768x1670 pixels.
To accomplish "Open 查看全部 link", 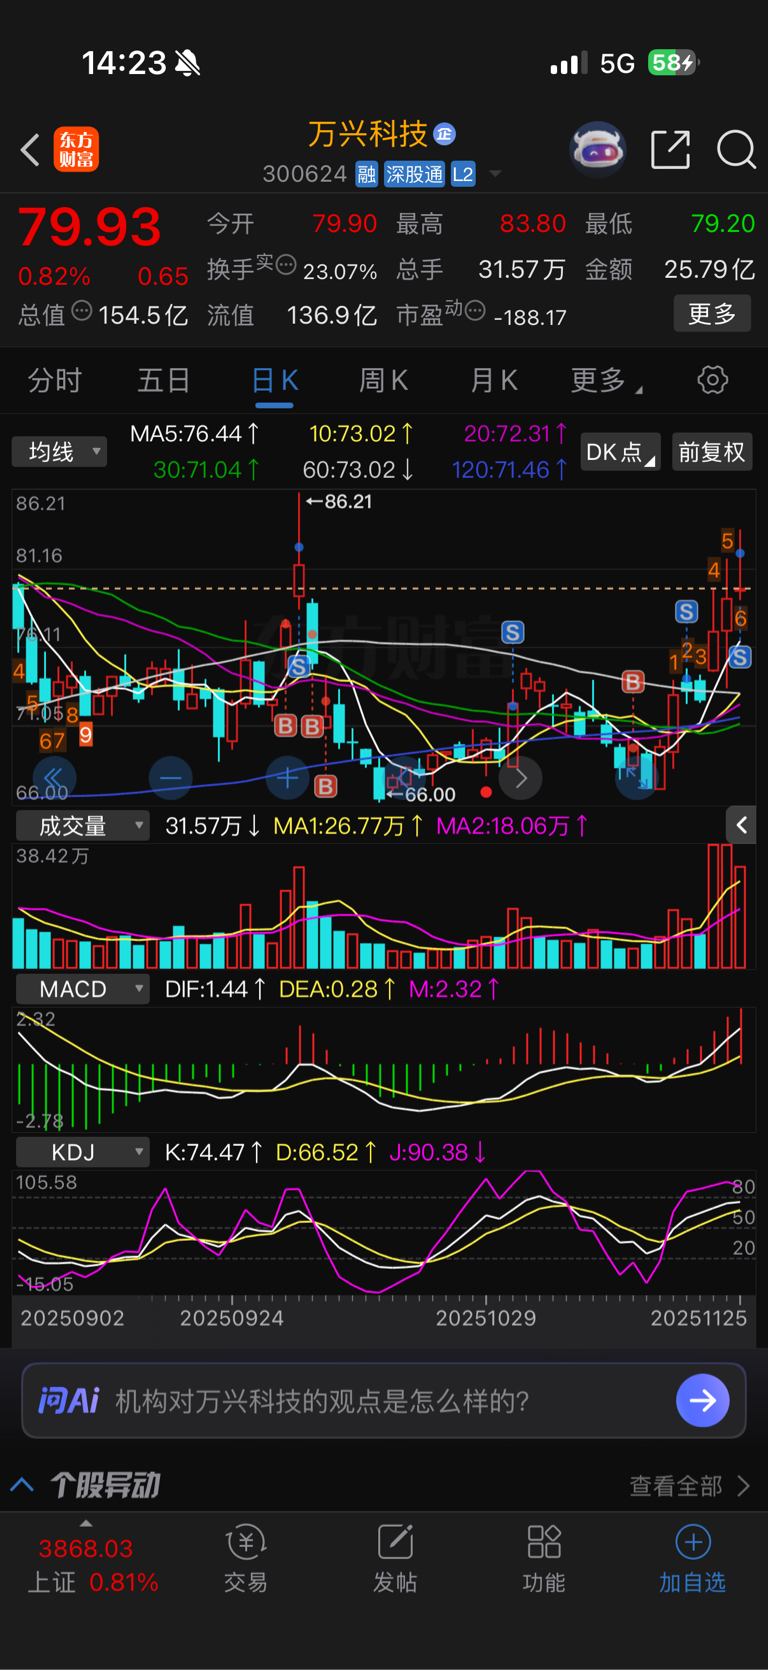I will 690,1486.
